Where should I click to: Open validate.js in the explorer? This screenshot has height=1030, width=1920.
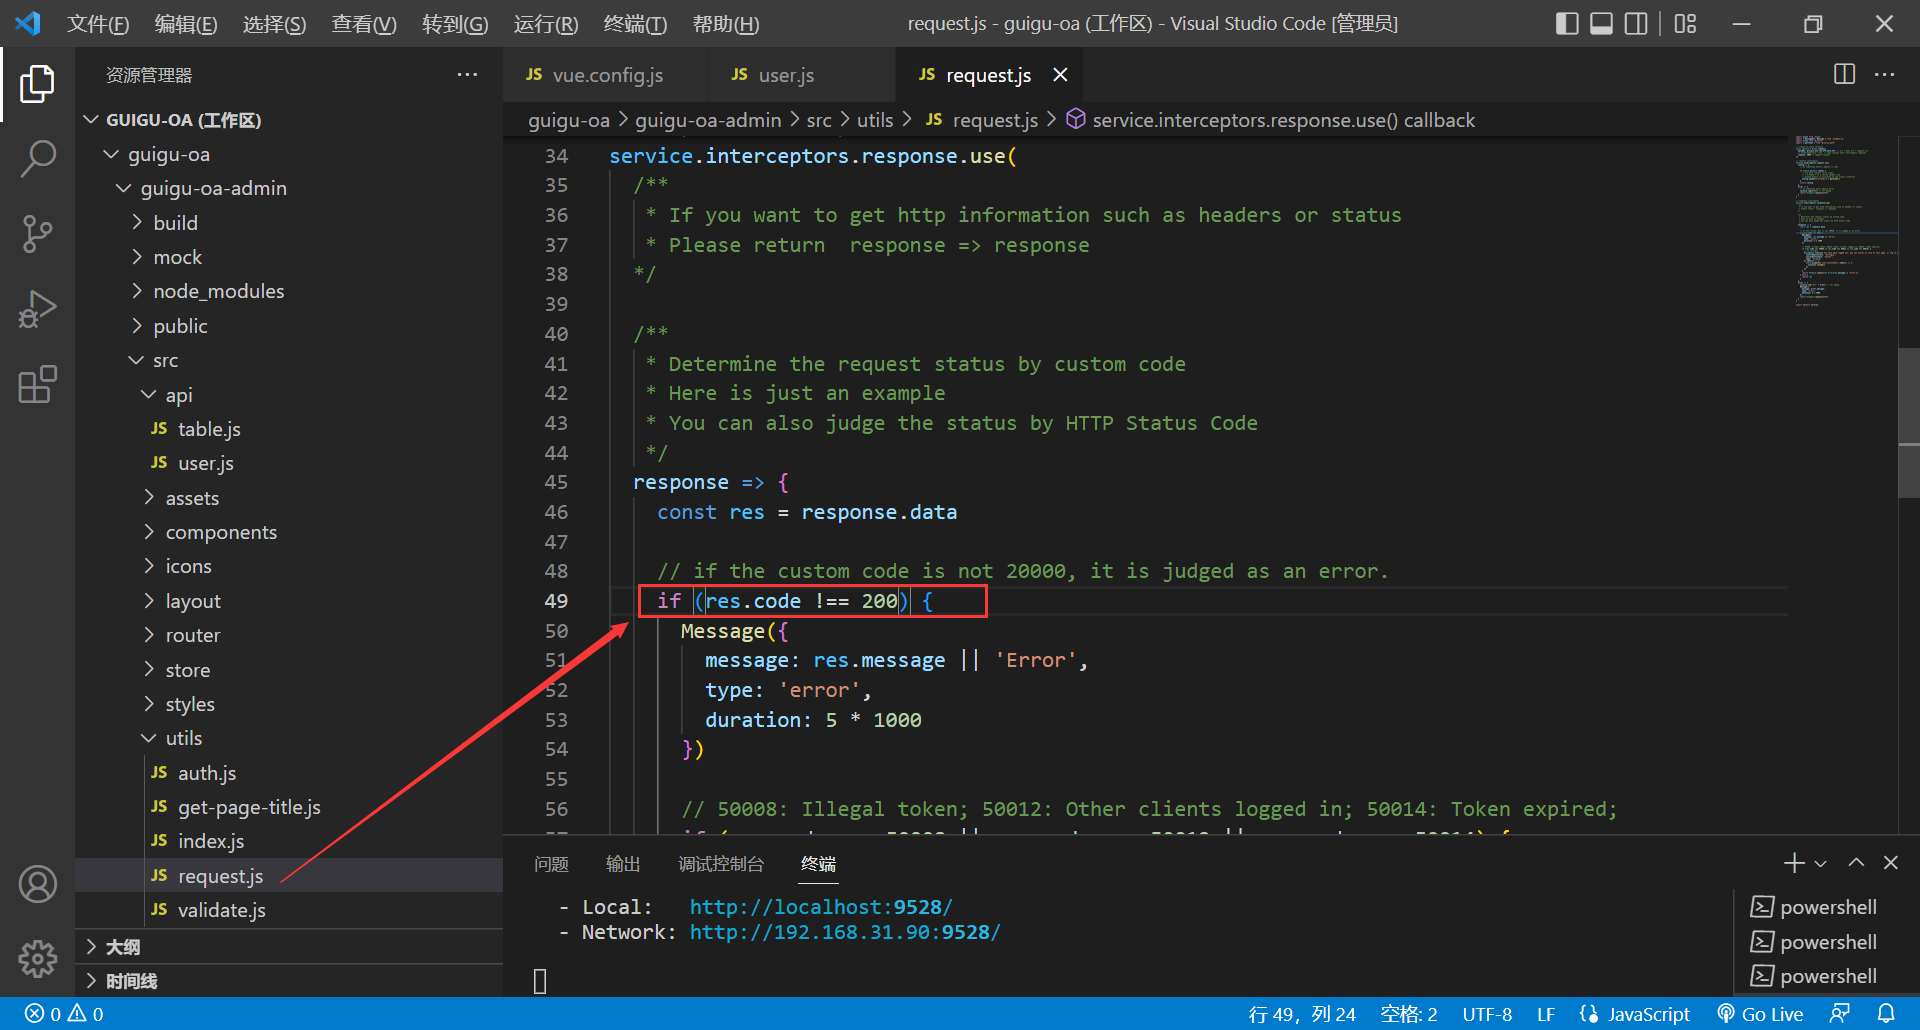tap(221, 910)
